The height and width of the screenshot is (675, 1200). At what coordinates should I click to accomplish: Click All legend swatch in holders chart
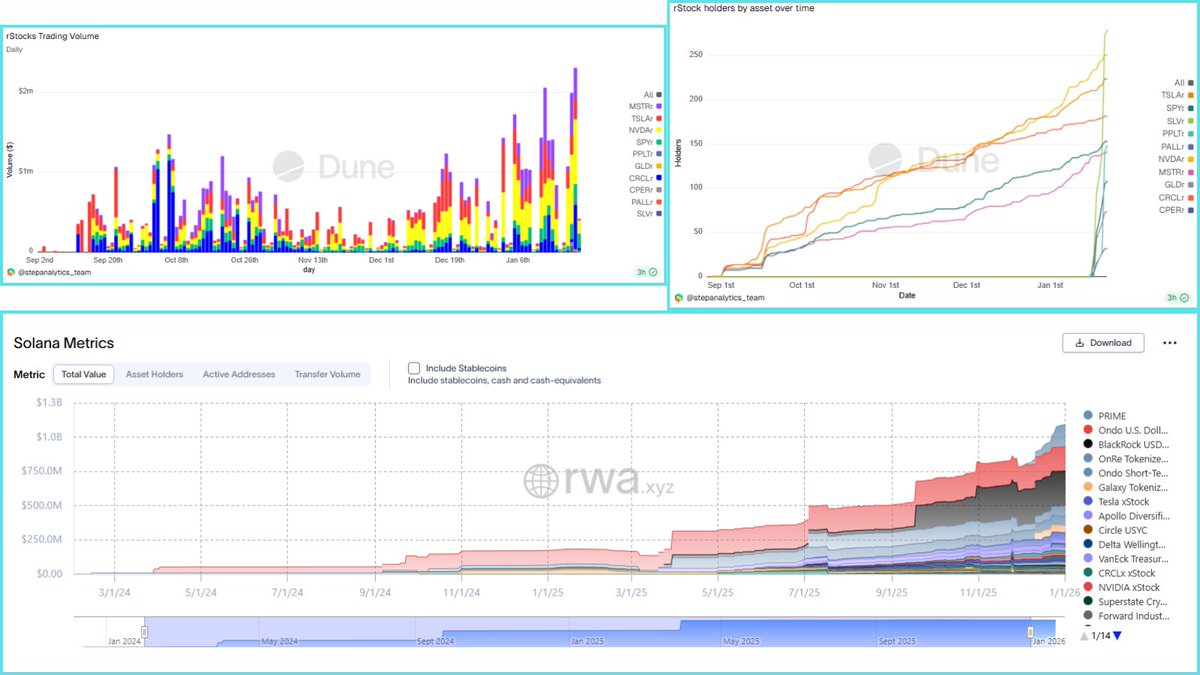point(1192,83)
